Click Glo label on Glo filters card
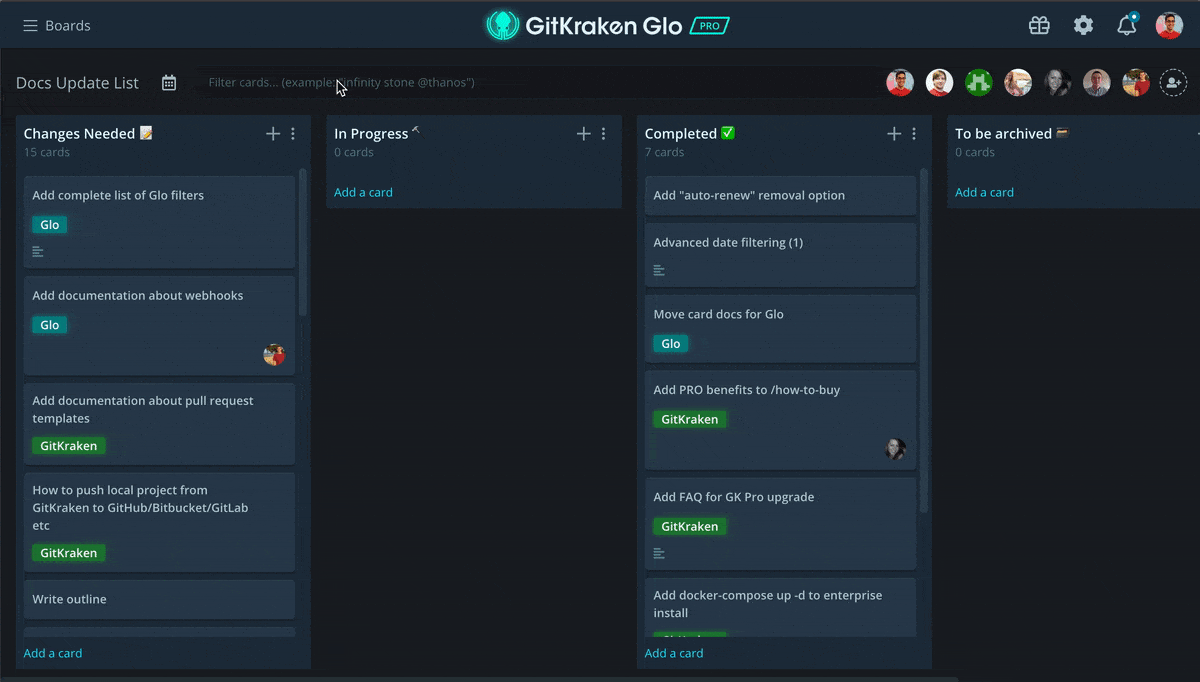1200x682 pixels. coord(50,225)
